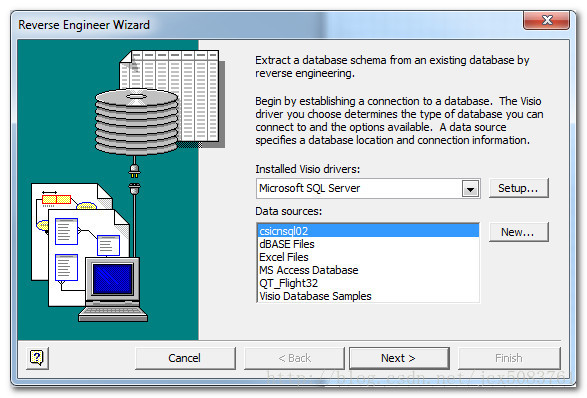
Task: Click the Finish button
Action: 509,358
